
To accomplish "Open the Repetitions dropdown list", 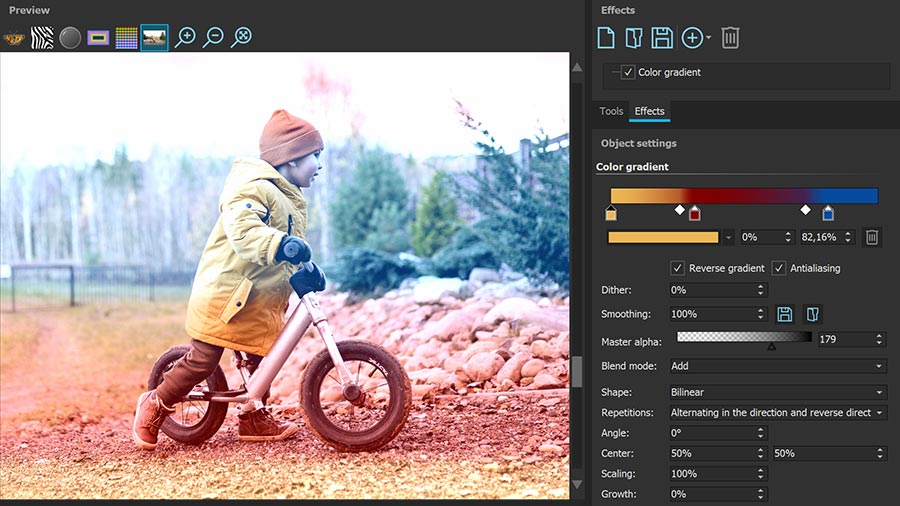I will point(777,412).
